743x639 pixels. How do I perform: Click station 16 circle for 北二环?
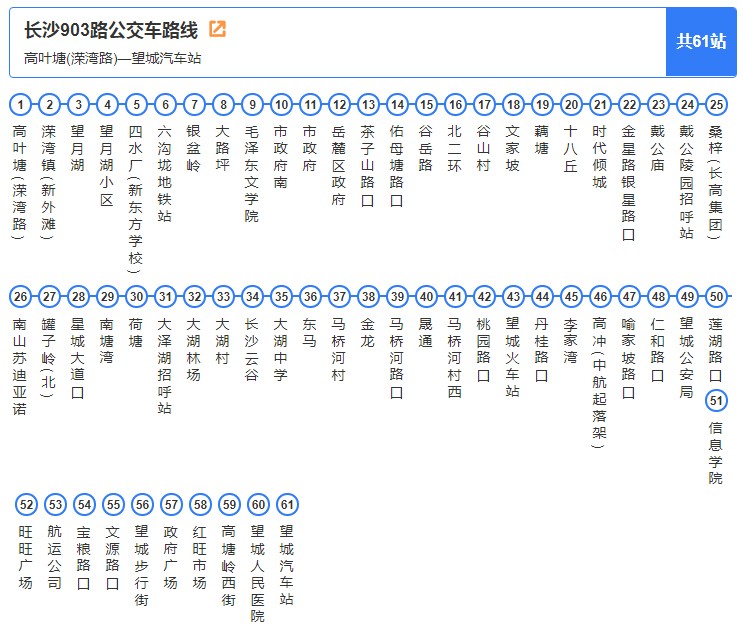(x=455, y=104)
